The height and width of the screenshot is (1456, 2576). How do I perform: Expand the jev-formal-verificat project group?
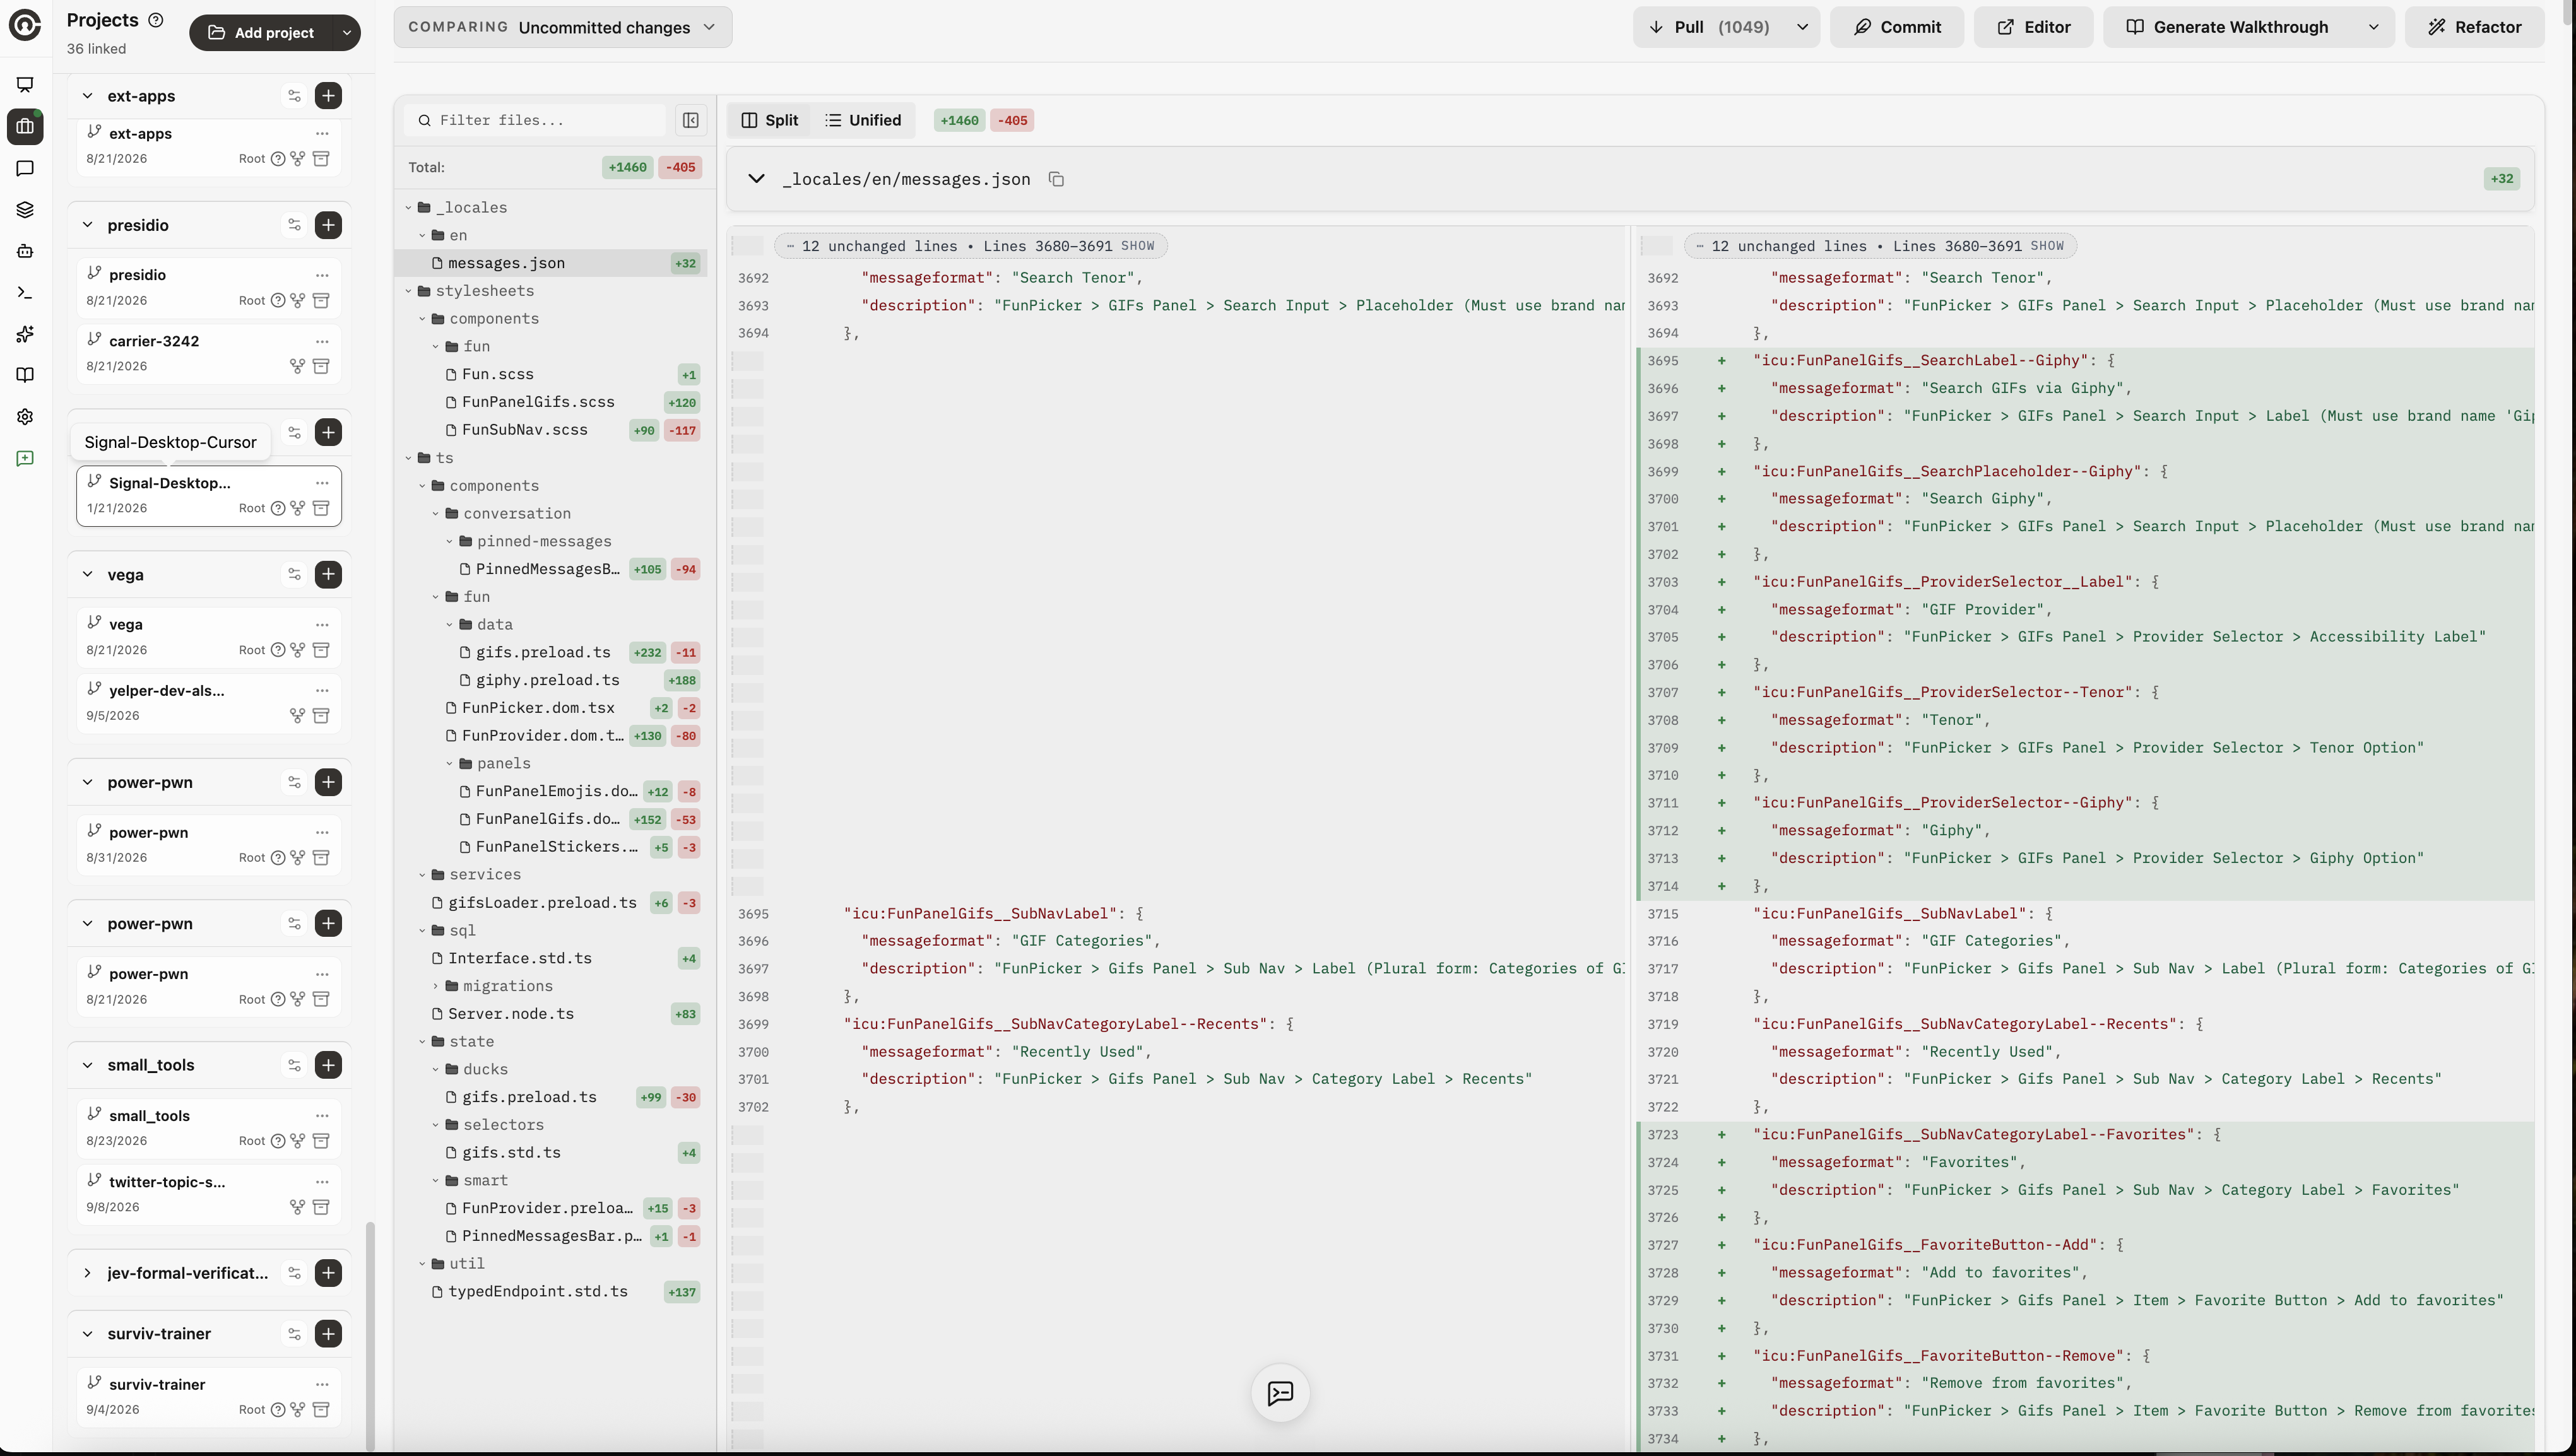pos(87,1273)
